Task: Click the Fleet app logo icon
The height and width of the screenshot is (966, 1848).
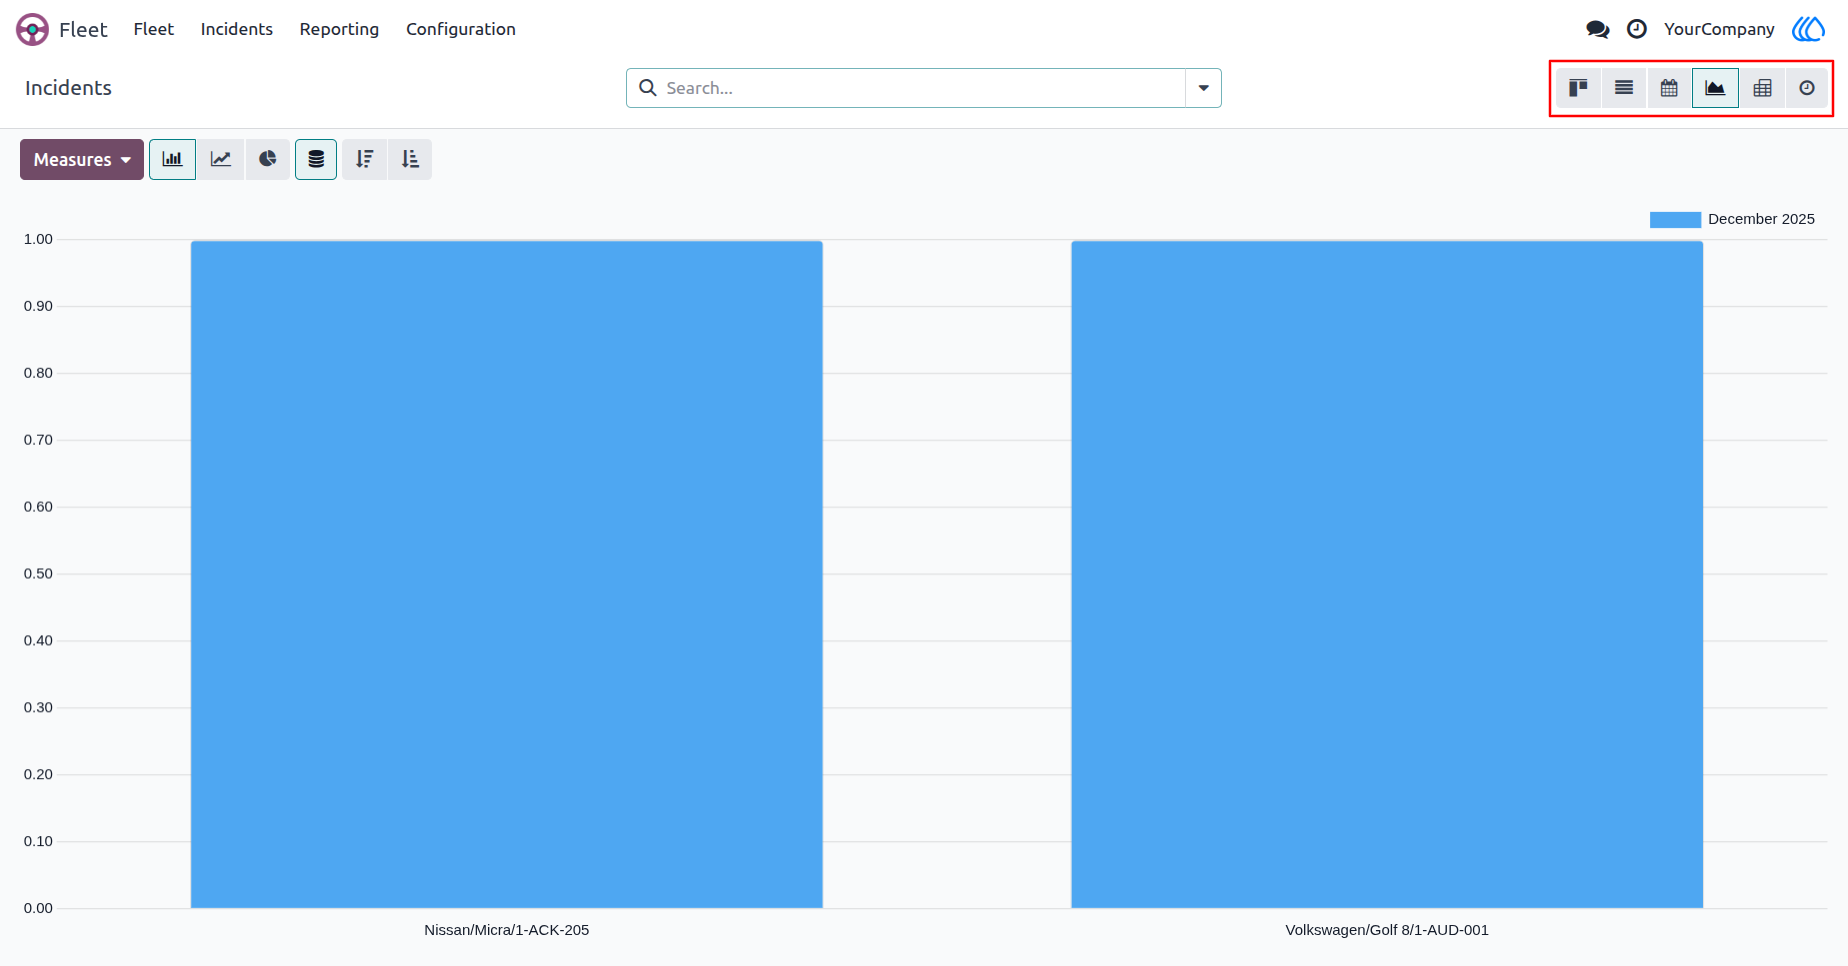Action: pyautogui.click(x=32, y=29)
